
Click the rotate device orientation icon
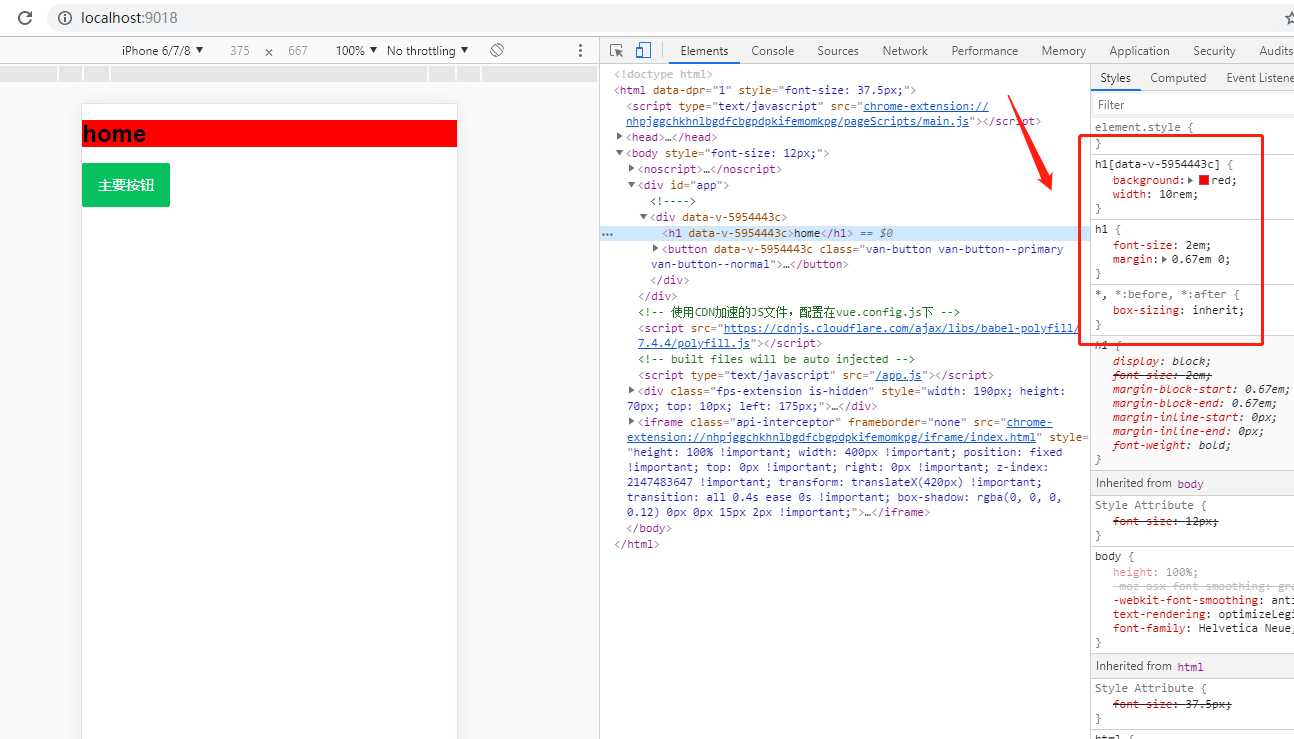[497, 50]
